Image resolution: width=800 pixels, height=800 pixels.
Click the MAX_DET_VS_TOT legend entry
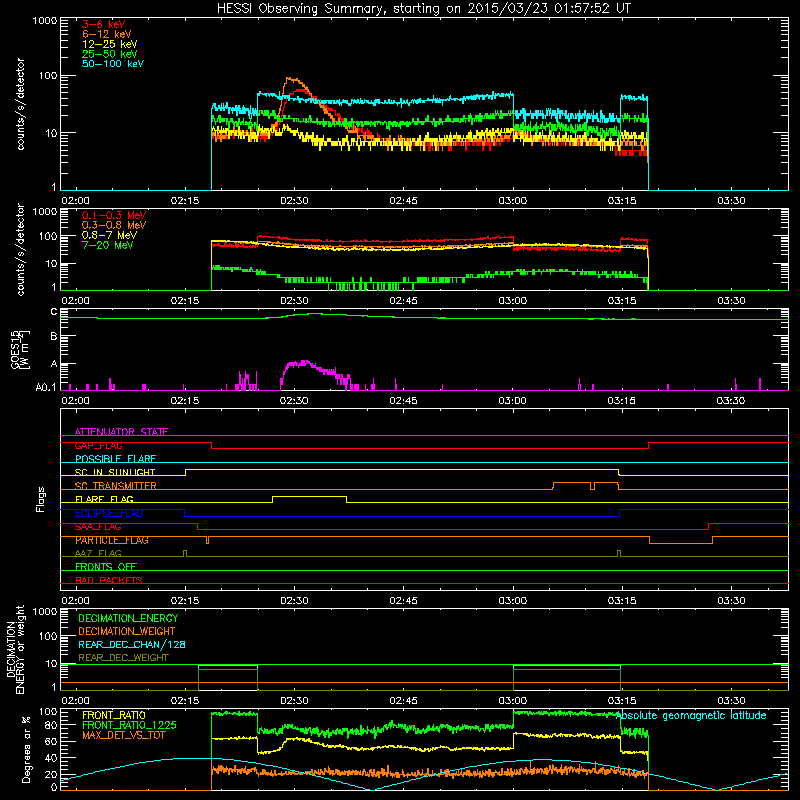[x=124, y=735]
